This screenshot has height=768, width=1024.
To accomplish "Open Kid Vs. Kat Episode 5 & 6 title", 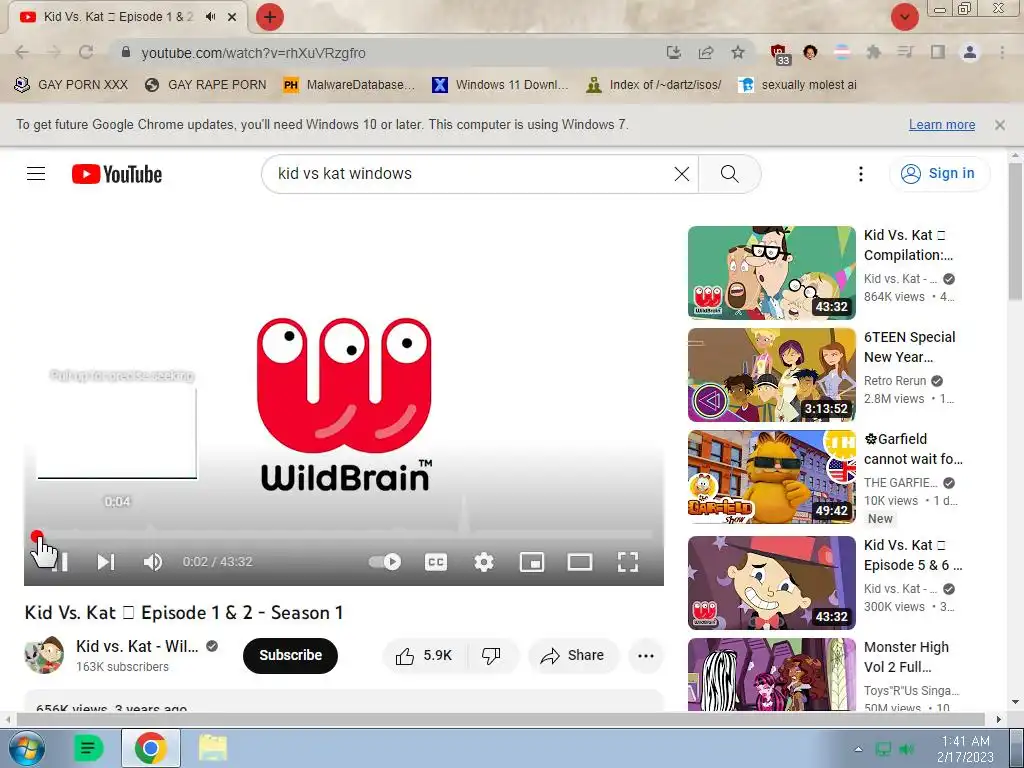I will (x=913, y=554).
